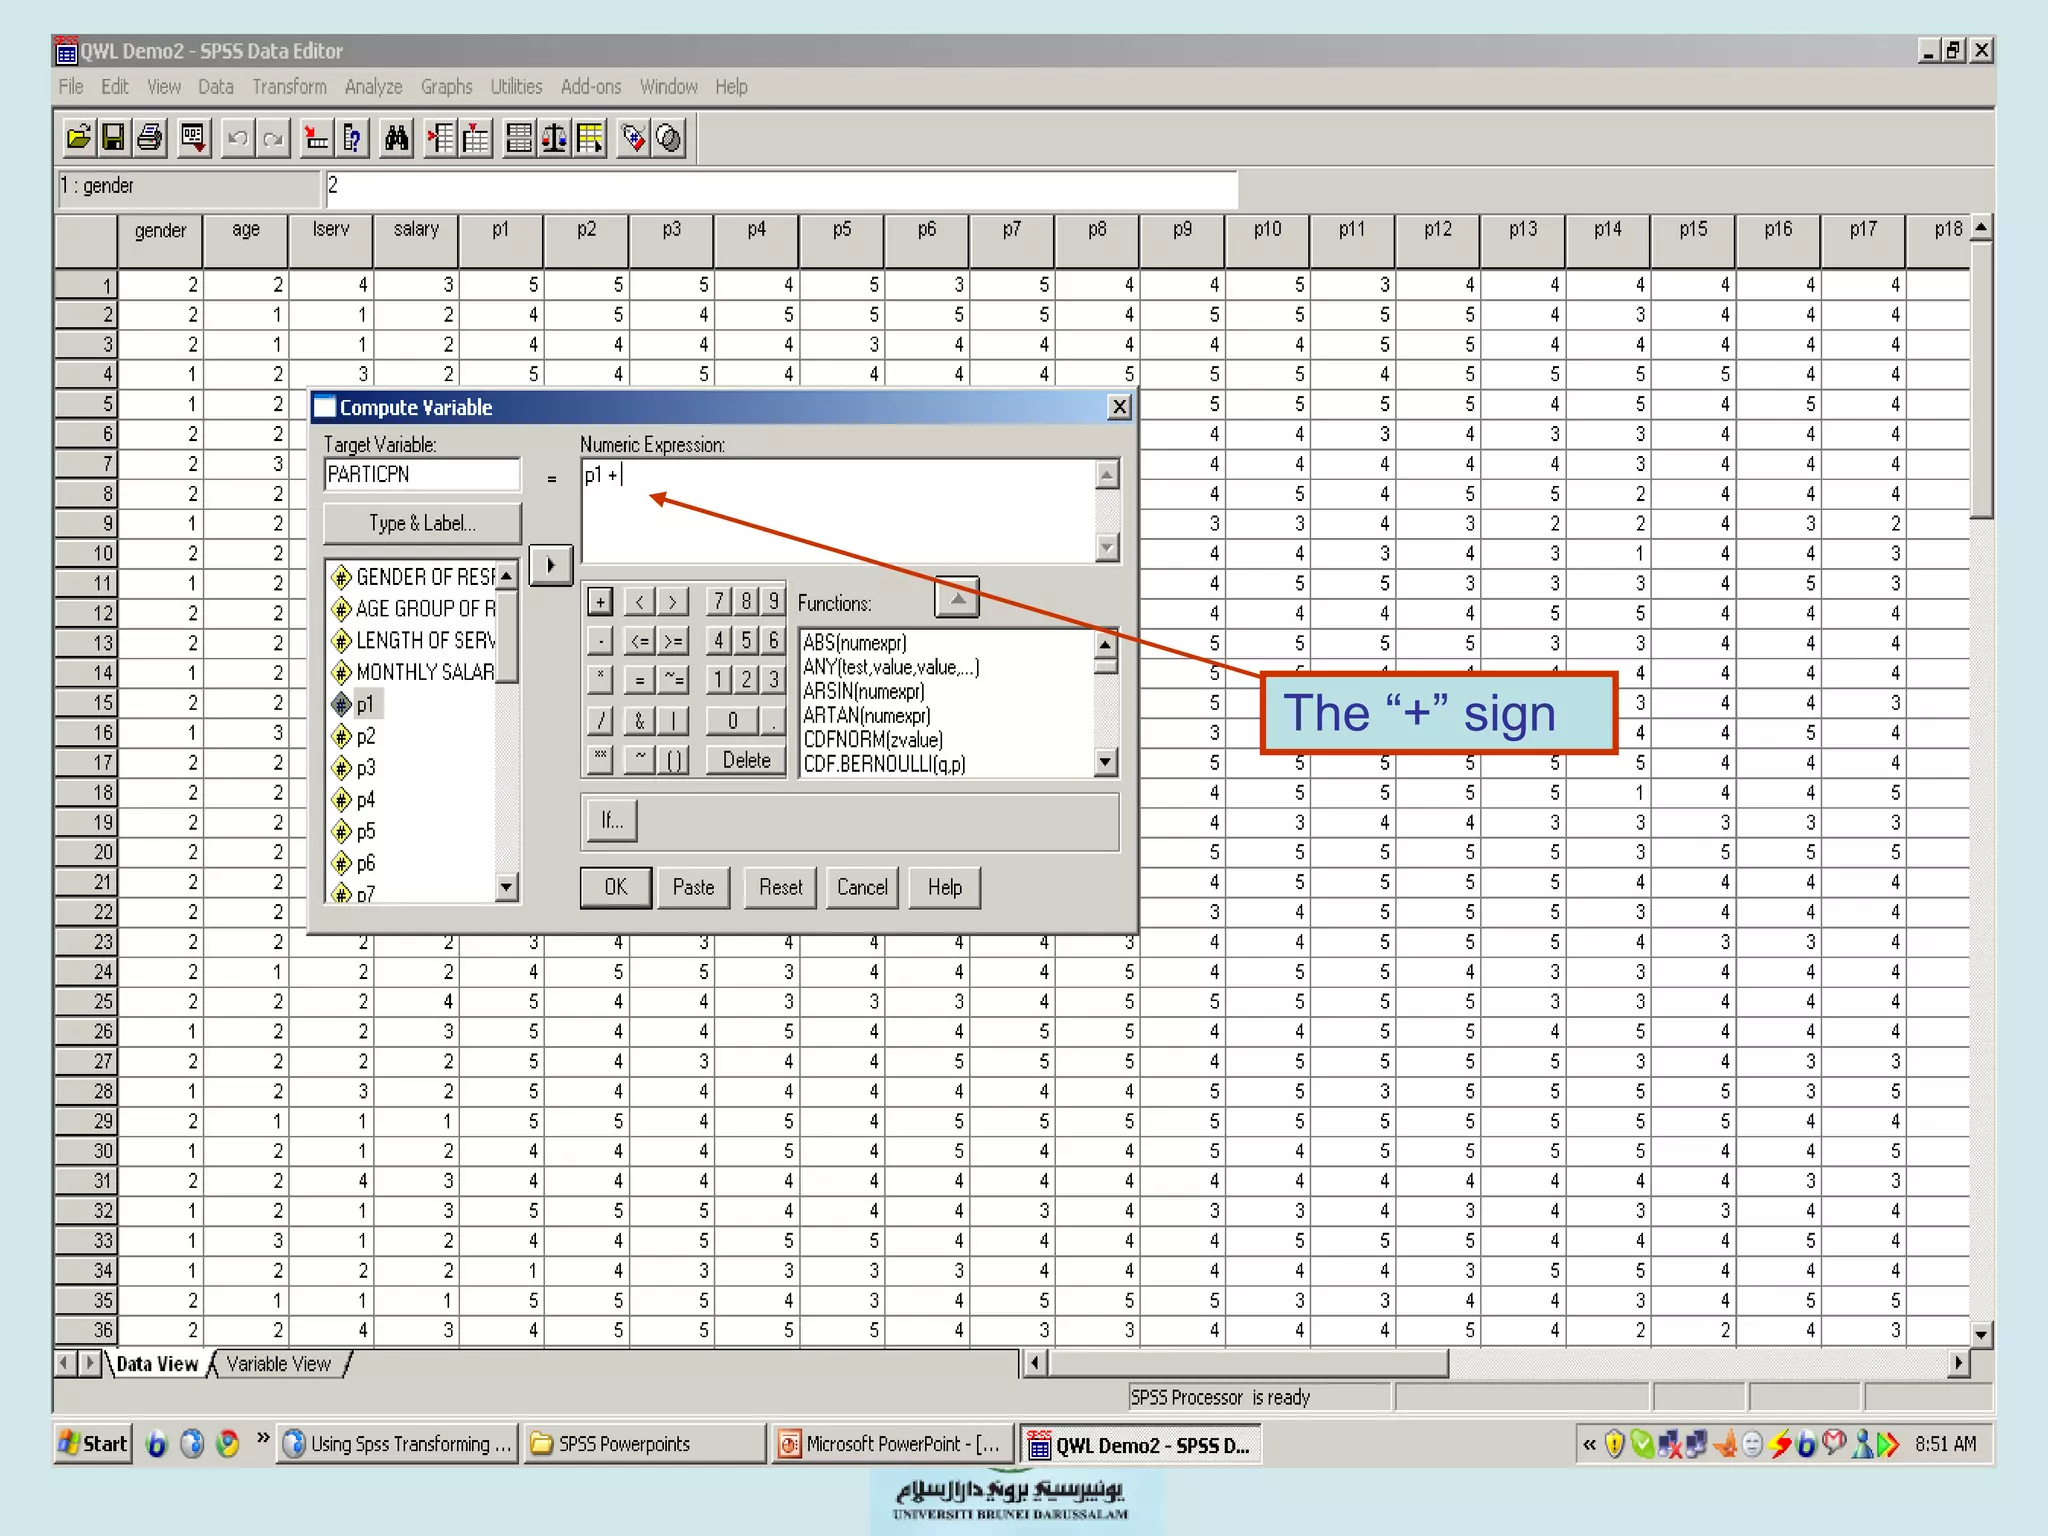
Task: Click the not-equal ~= keypad button
Action: click(x=675, y=680)
